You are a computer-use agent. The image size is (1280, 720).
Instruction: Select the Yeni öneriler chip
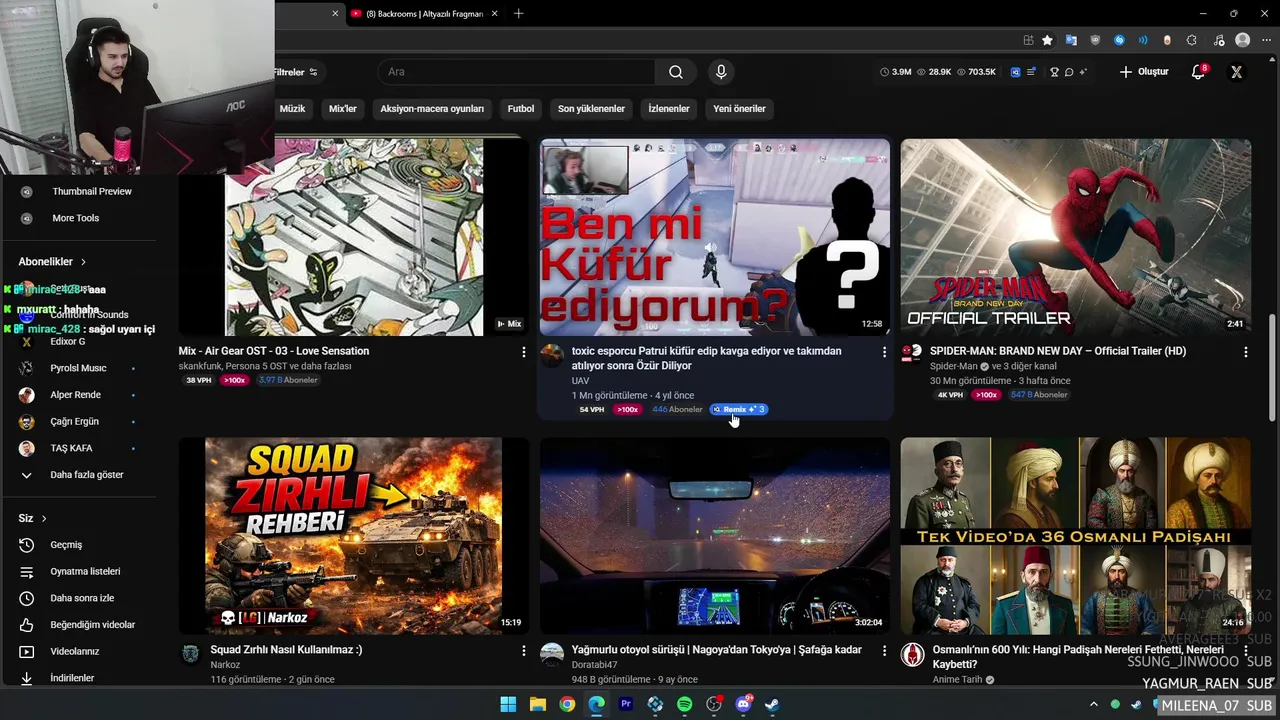[739, 109]
